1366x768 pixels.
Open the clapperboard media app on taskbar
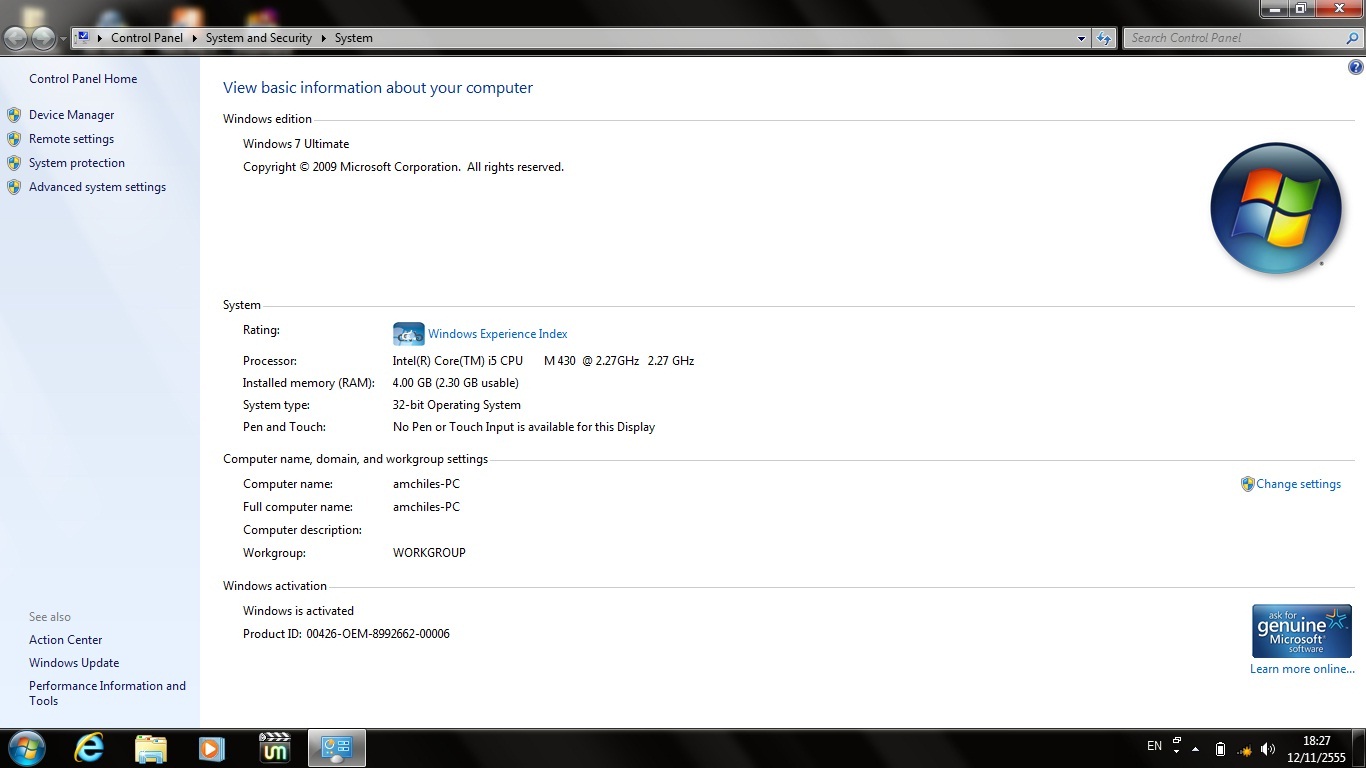point(274,748)
